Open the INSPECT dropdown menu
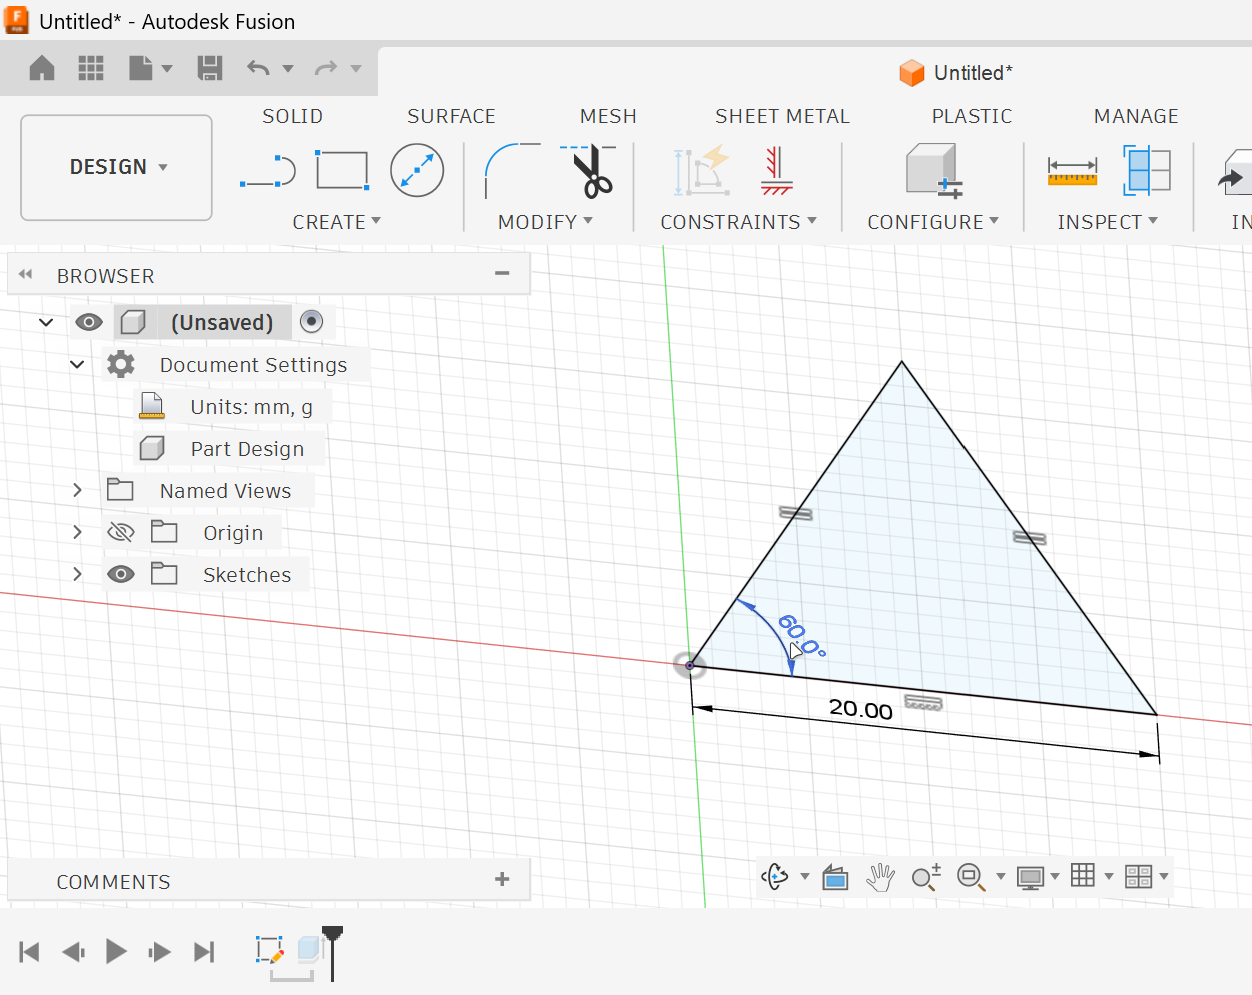Screen dimensions: 1252x995 1108,222
